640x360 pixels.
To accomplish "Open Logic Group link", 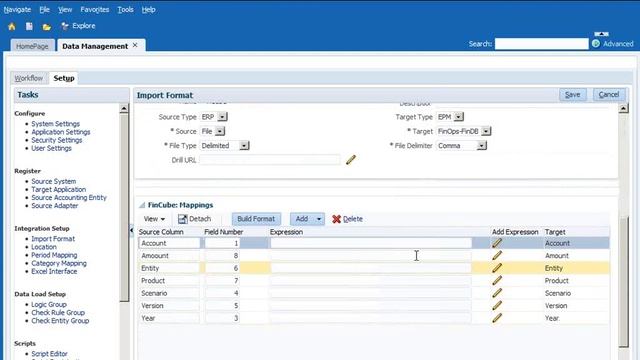I will pos(49,304).
